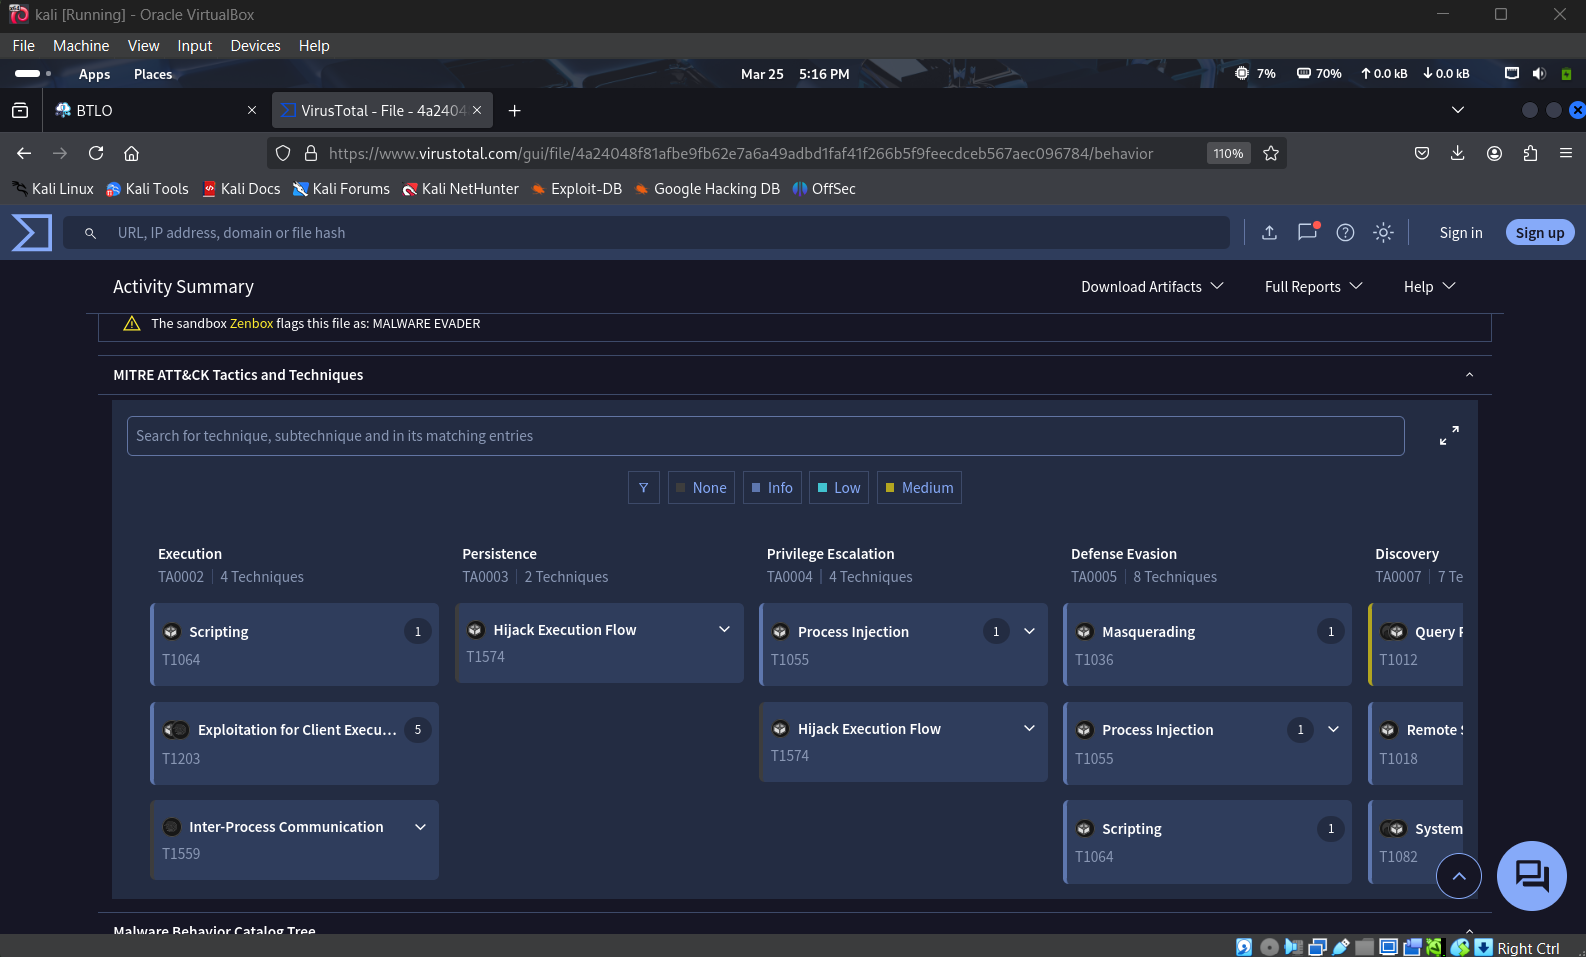Switch theme with the sun icon
The image size is (1586, 957).
[x=1383, y=233]
